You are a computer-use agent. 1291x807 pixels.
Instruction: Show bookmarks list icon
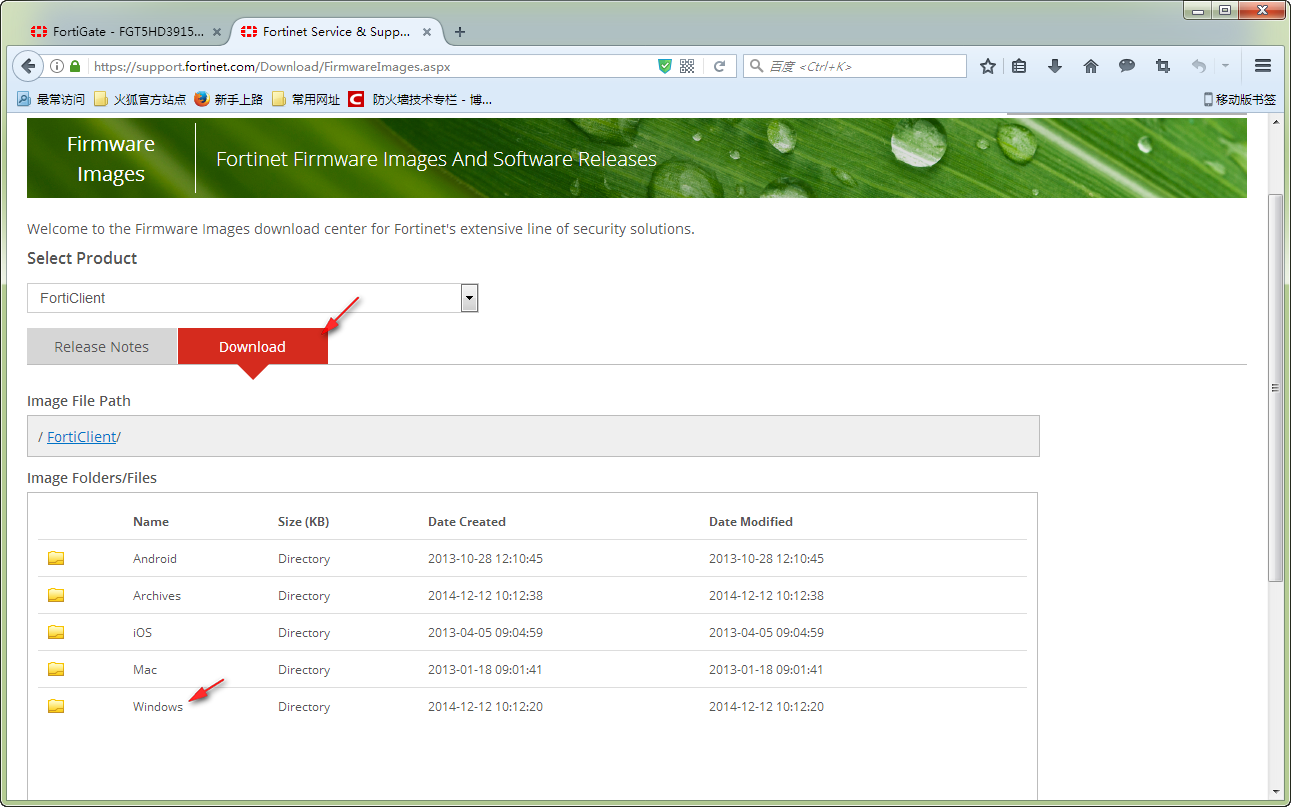pos(1019,66)
